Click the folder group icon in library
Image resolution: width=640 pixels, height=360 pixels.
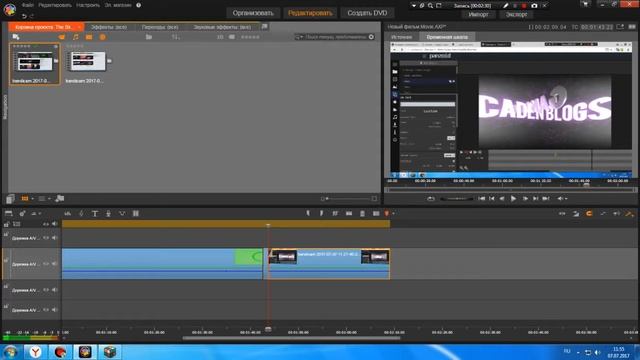149,37
